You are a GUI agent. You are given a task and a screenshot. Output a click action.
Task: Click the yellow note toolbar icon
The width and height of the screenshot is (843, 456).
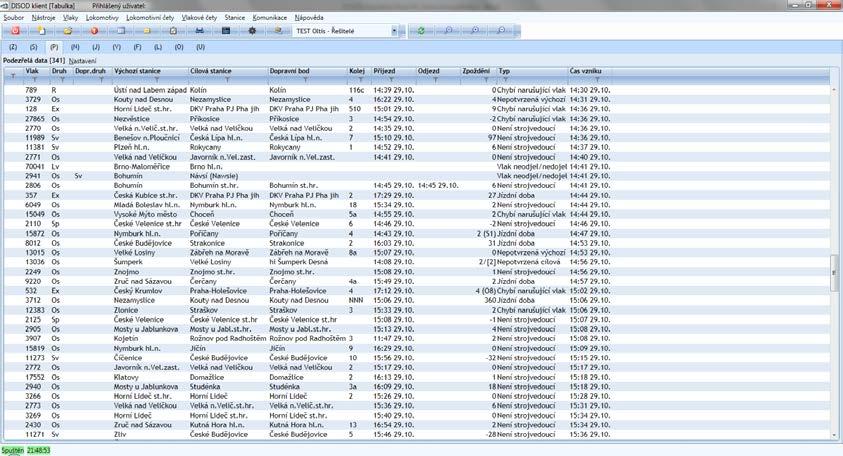(x=147, y=31)
